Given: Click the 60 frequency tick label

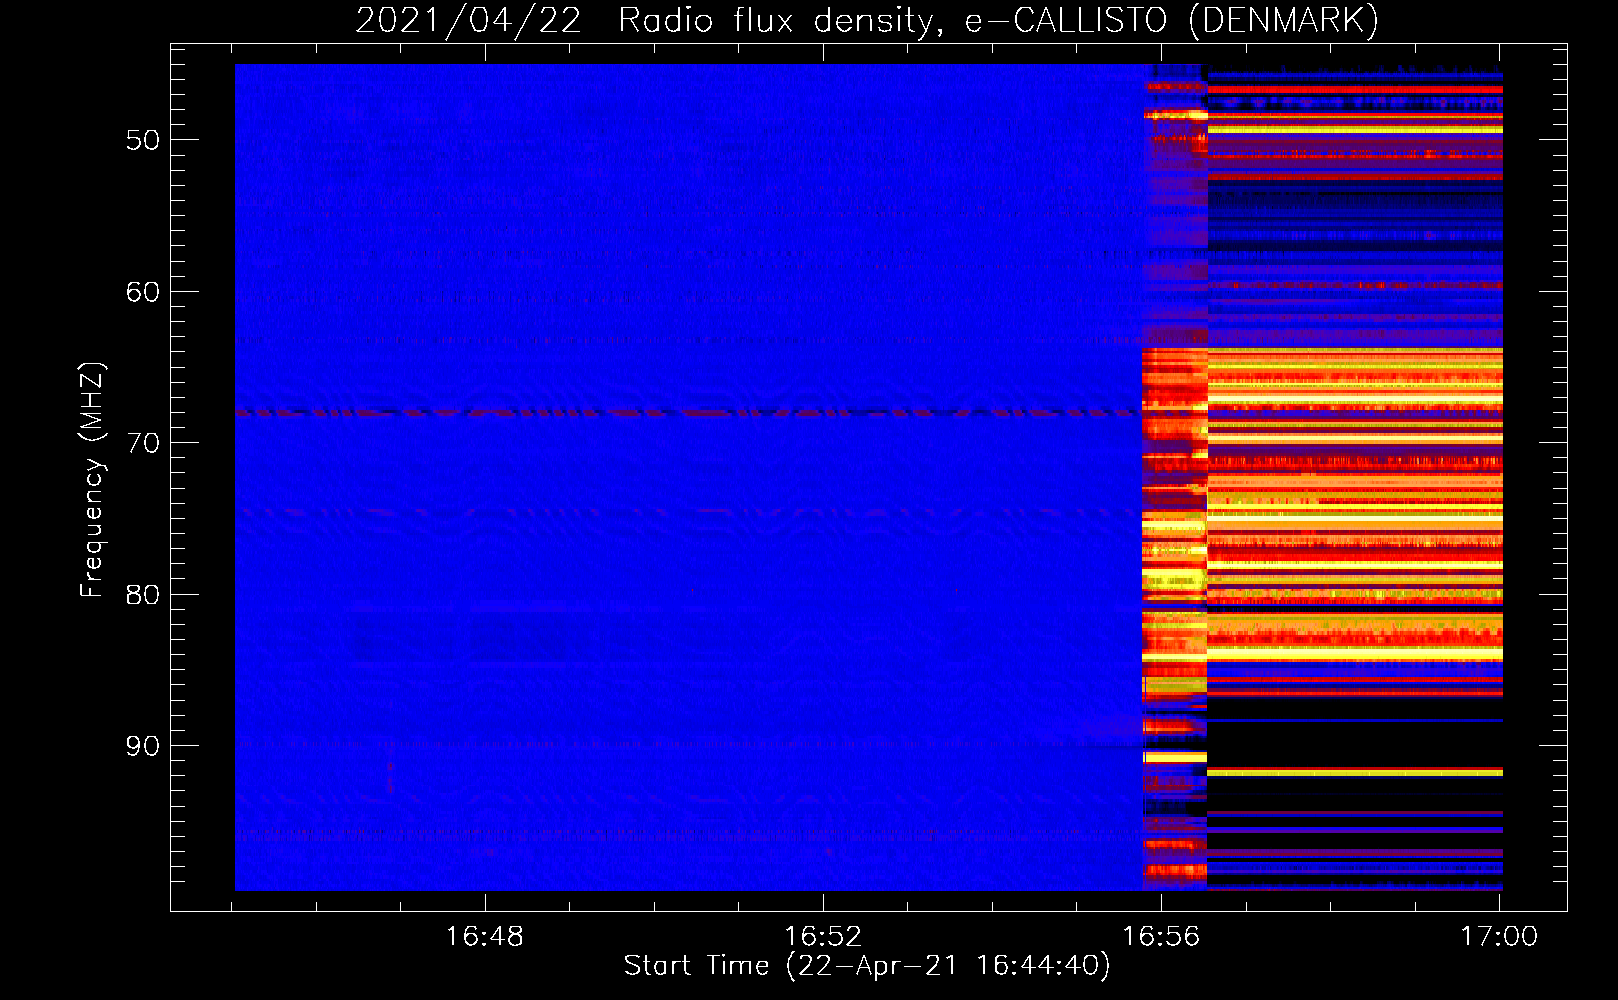Looking at the screenshot, I should [143, 292].
